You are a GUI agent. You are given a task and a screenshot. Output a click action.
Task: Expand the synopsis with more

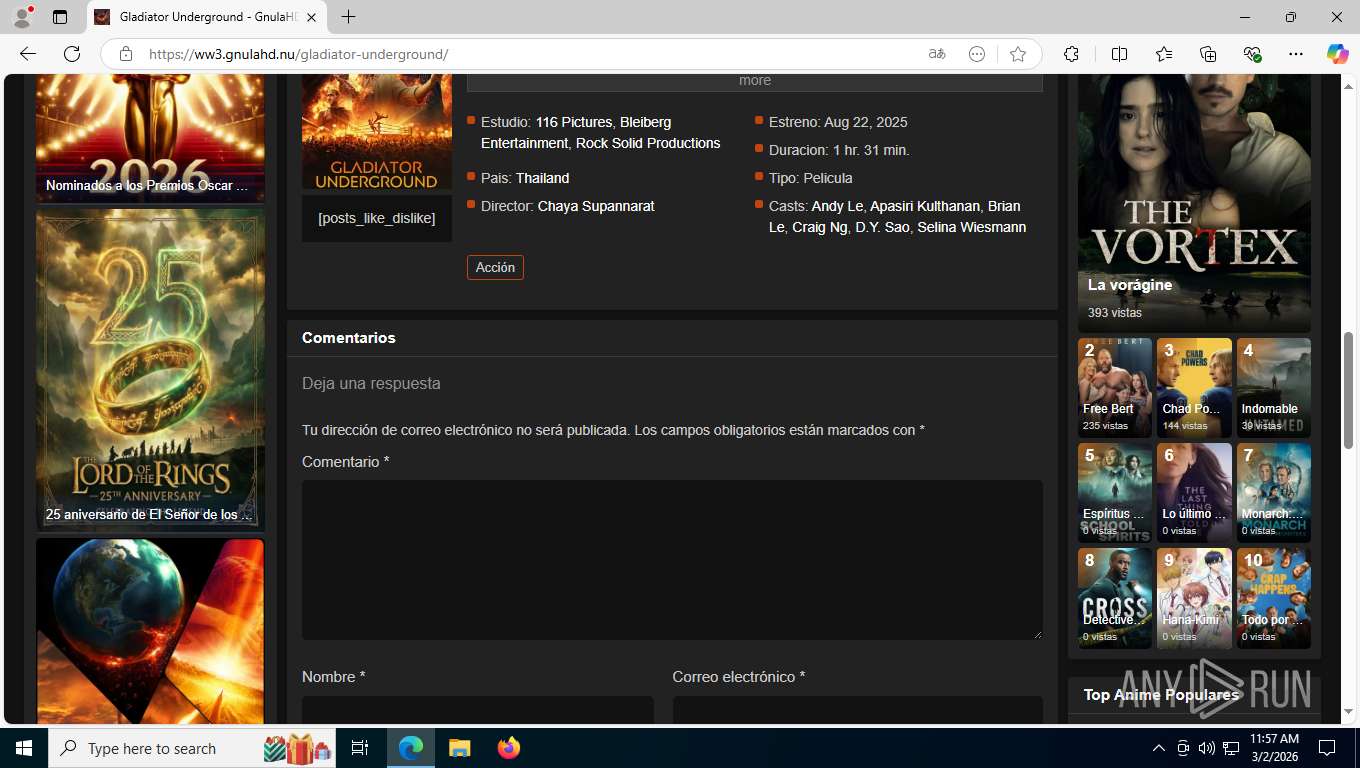[755, 81]
